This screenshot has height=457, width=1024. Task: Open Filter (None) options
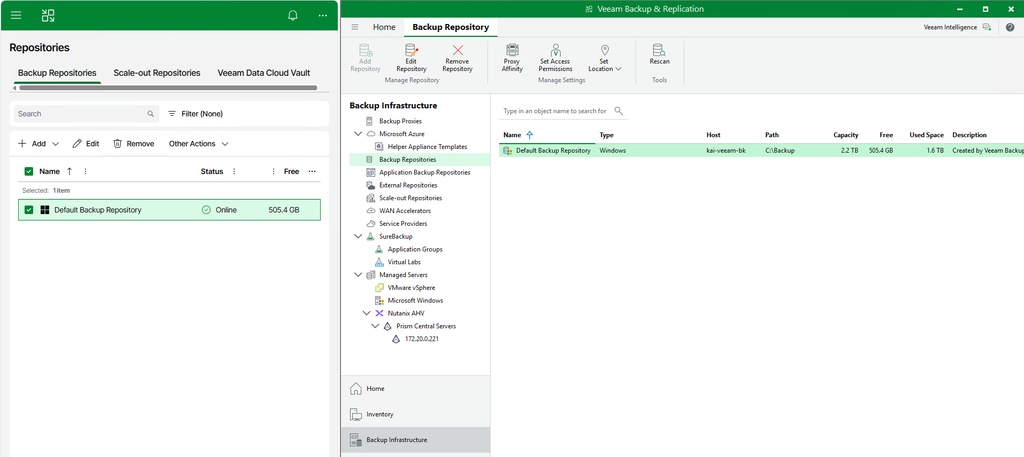pyautogui.click(x=195, y=114)
